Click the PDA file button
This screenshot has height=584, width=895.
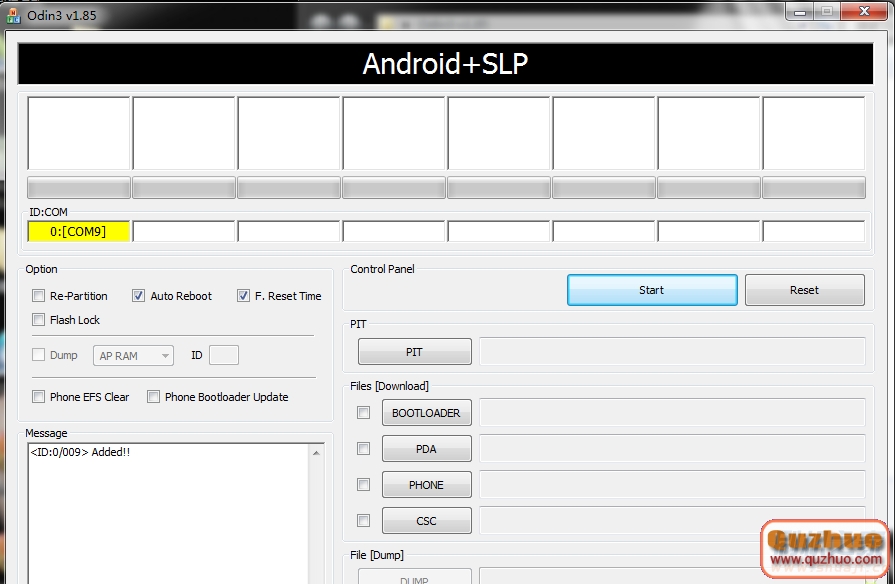pos(426,449)
